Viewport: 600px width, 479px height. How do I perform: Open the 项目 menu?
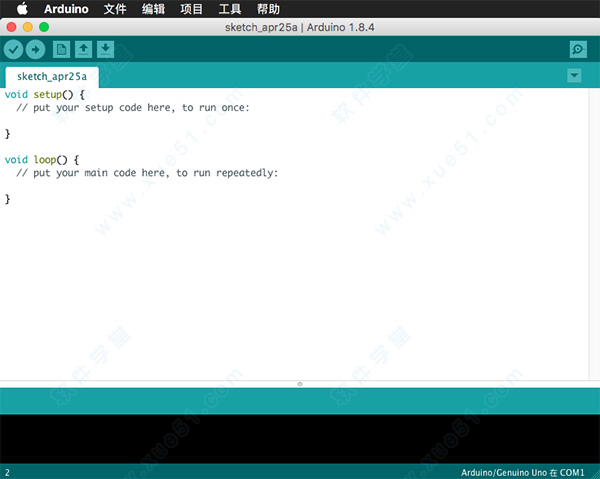pyautogui.click(x=191, y=9)
